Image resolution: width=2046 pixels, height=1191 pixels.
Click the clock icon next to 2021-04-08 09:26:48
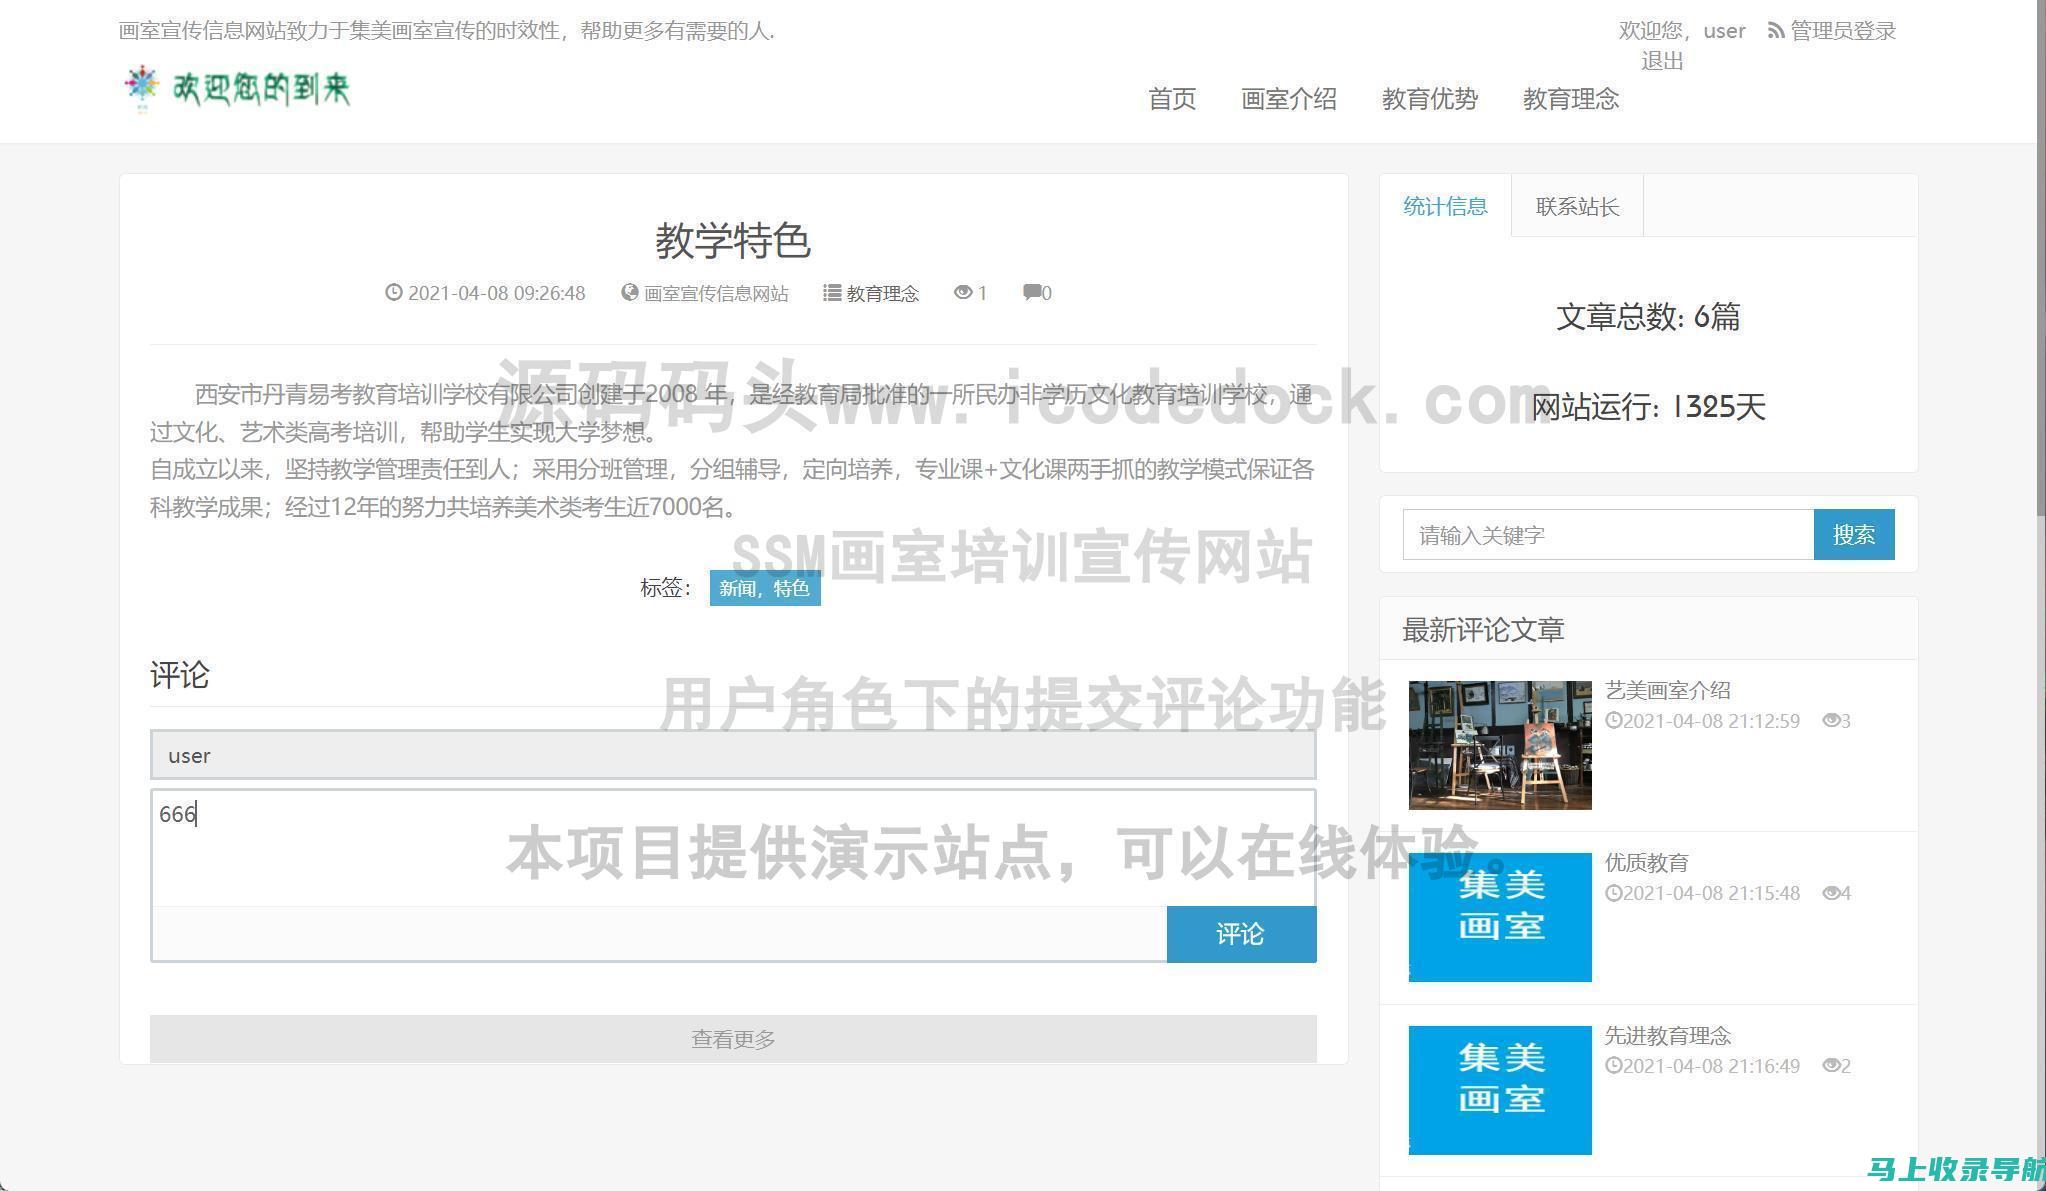tap(394, 292)
